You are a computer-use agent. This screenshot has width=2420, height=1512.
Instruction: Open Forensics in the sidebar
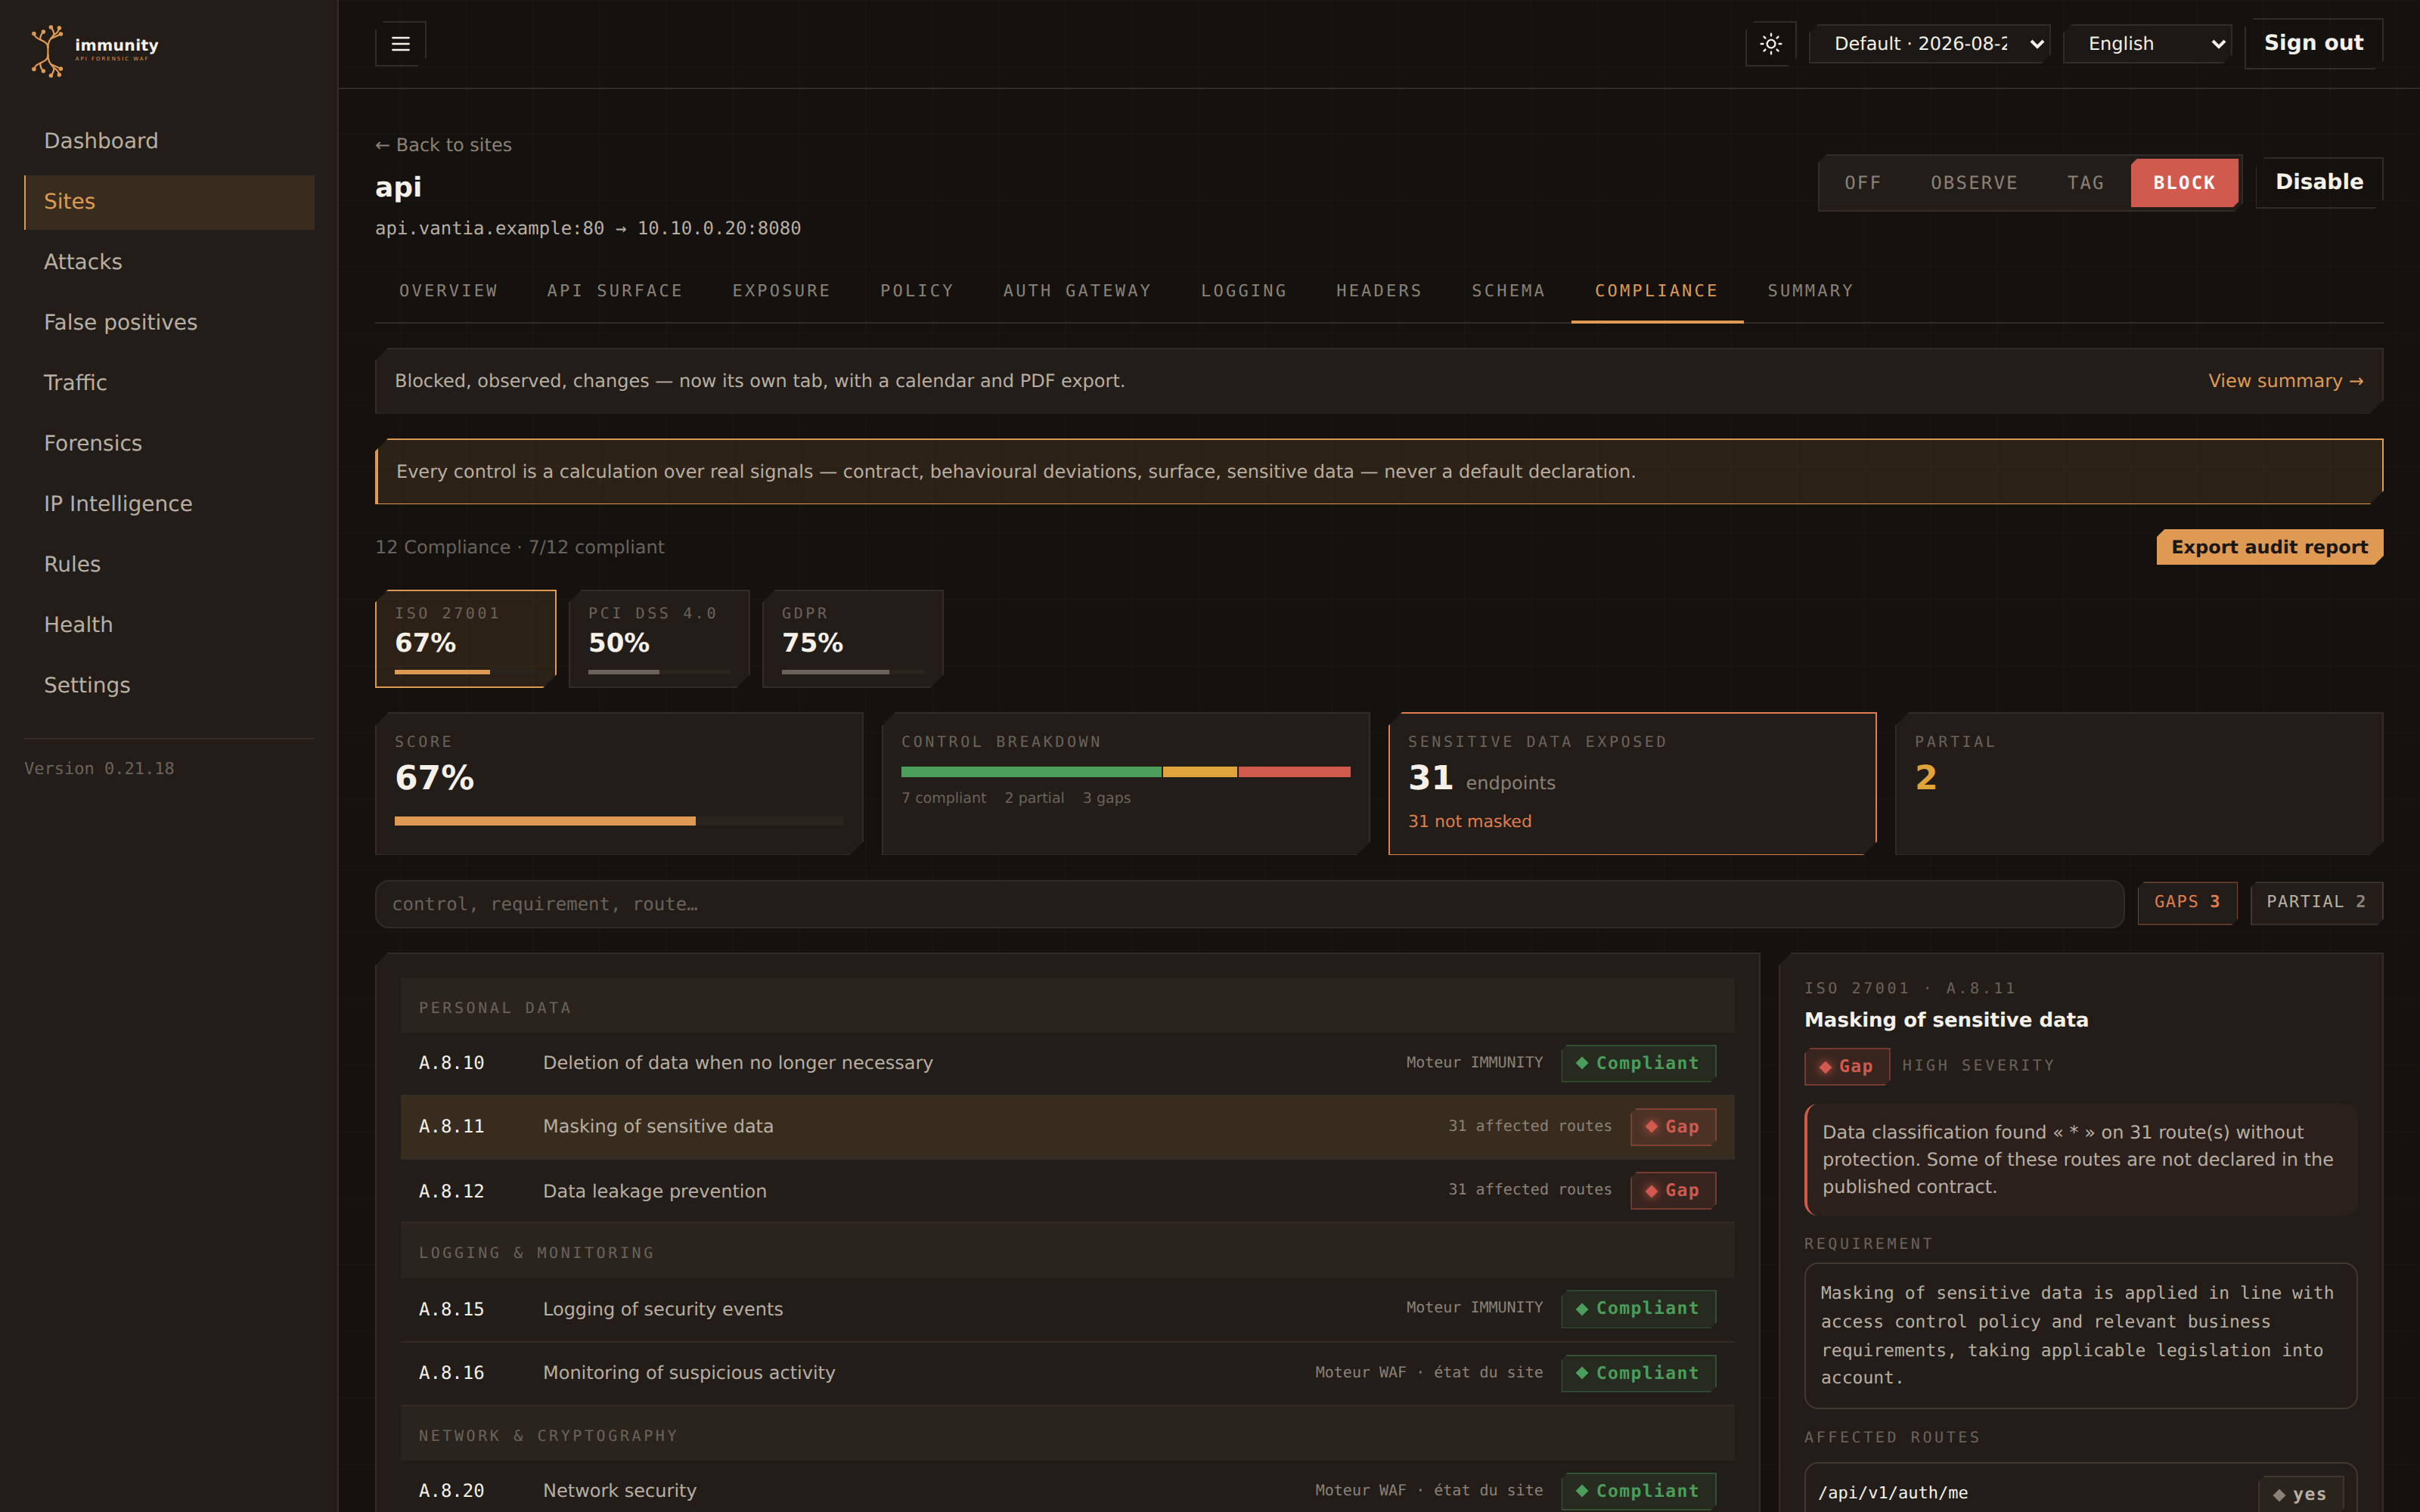click(x=169, y=444)
